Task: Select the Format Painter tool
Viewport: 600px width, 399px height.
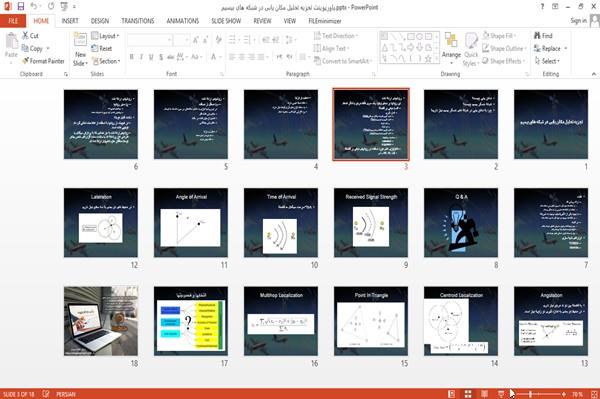Action: click(43, 61)
